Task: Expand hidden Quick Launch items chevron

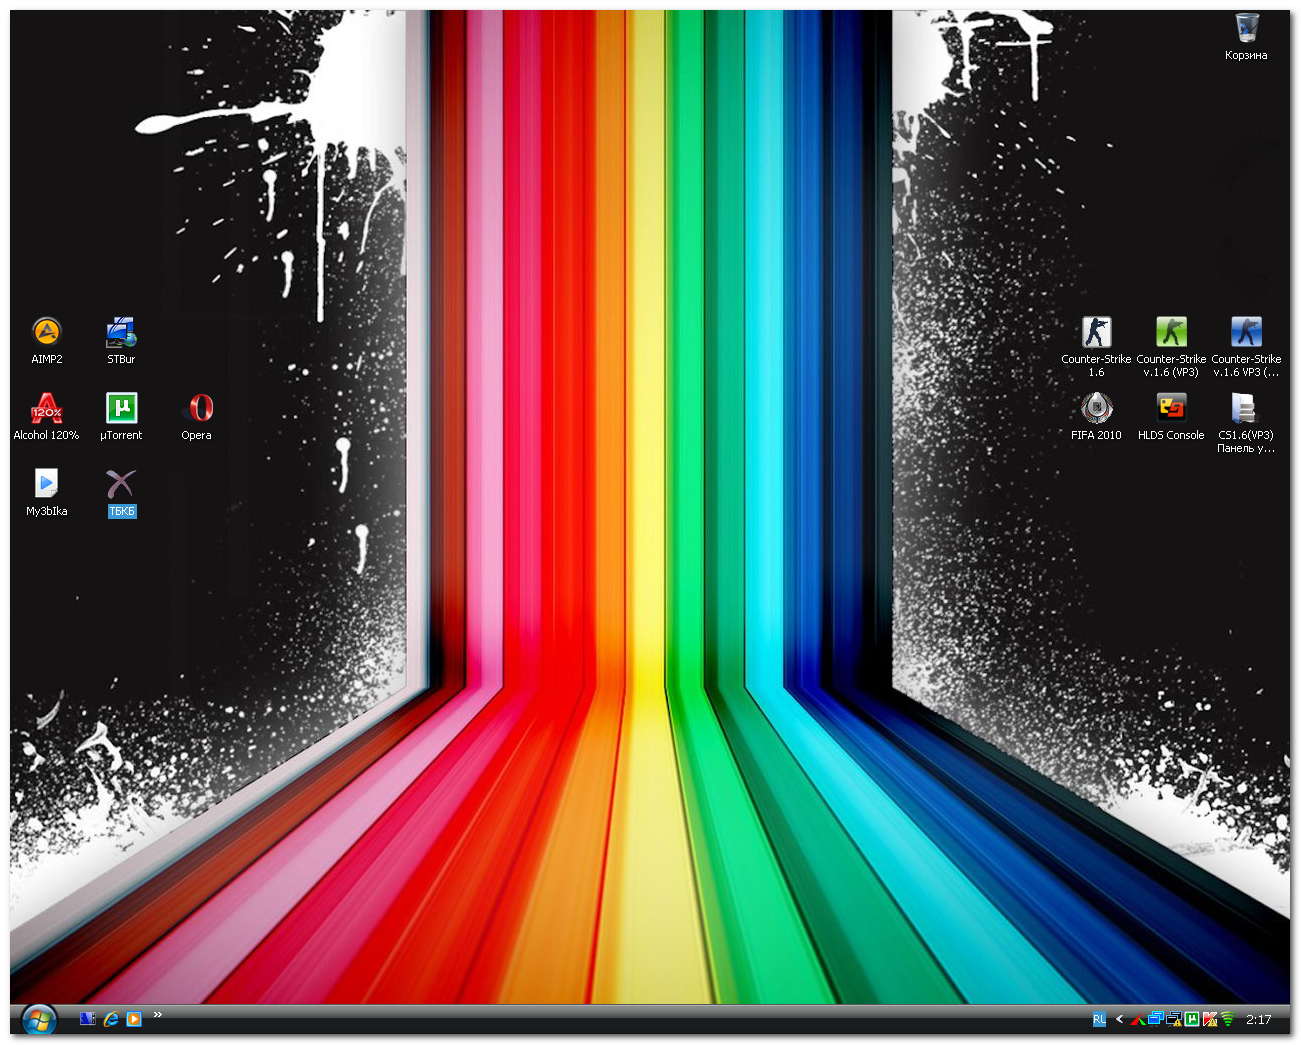Action: 158,1015
